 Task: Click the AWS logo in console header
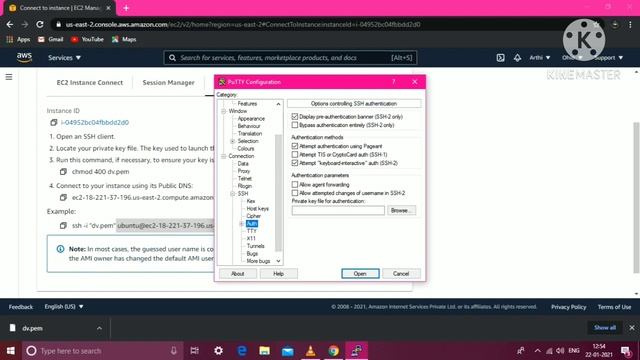(x=24, y=58)
